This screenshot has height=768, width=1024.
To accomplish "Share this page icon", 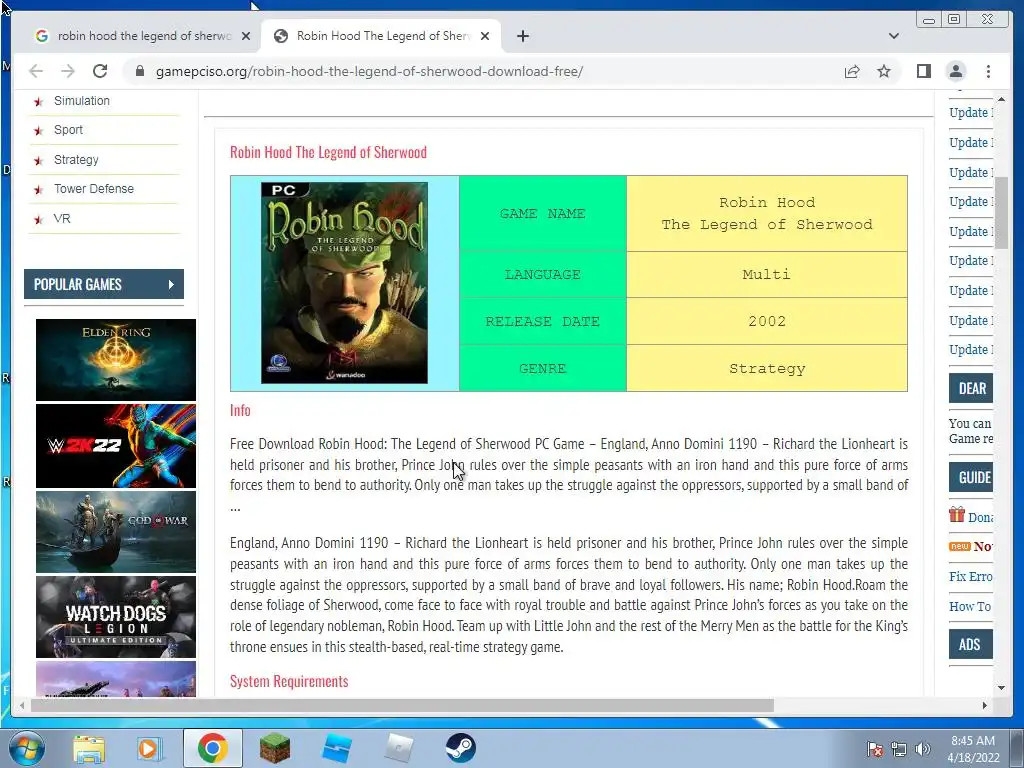I will click(852, 71).
